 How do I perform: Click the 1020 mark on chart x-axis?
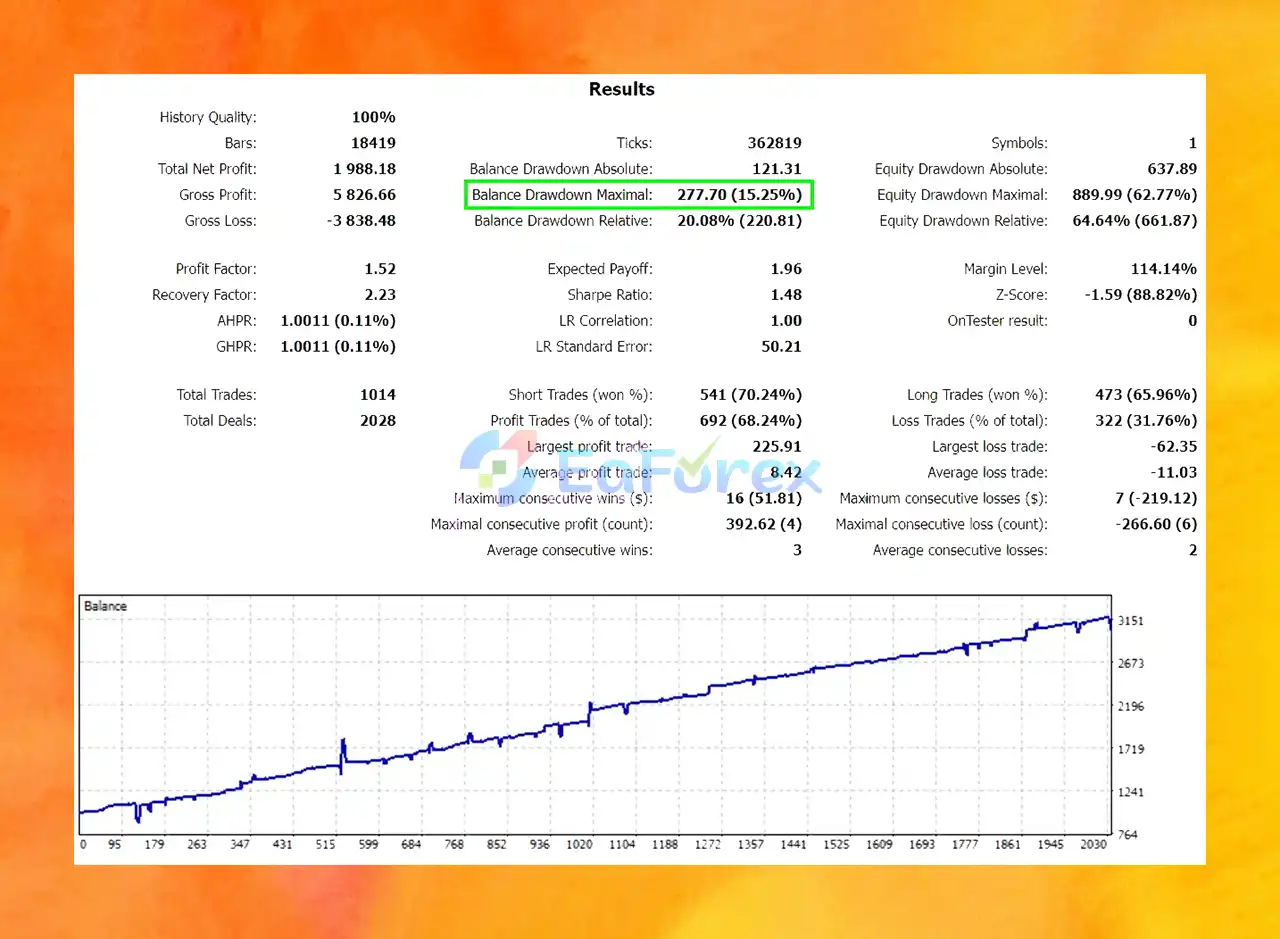point(580,845)
